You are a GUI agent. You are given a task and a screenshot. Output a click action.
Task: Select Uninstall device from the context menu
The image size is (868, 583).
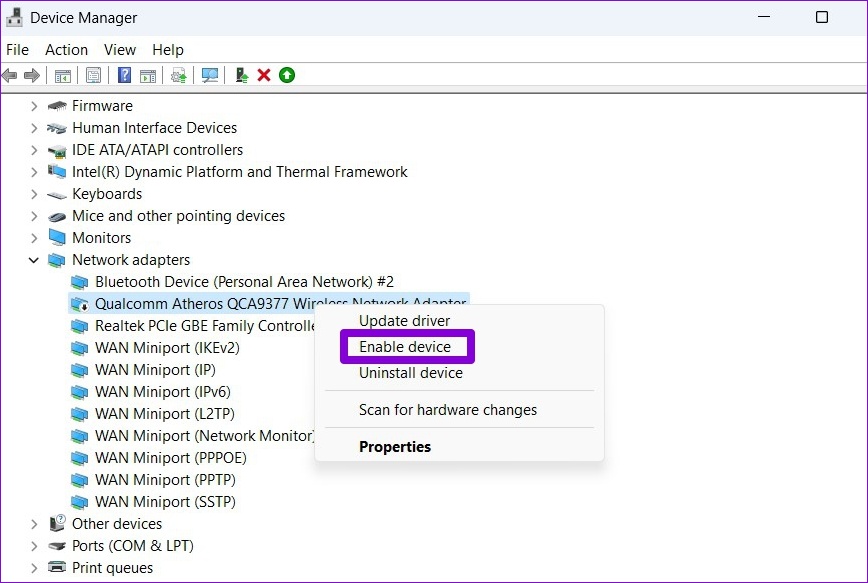(411, 373)
